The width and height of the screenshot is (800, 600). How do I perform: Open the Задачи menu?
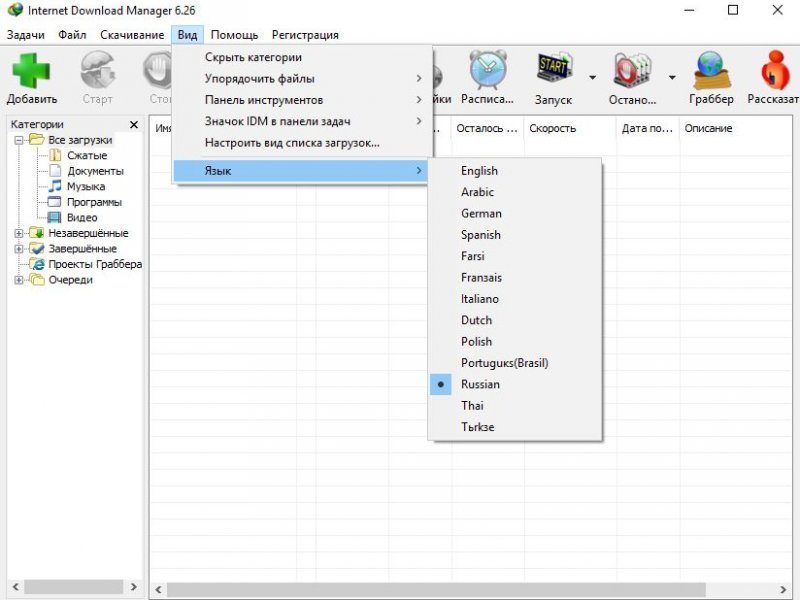(26, 35)
